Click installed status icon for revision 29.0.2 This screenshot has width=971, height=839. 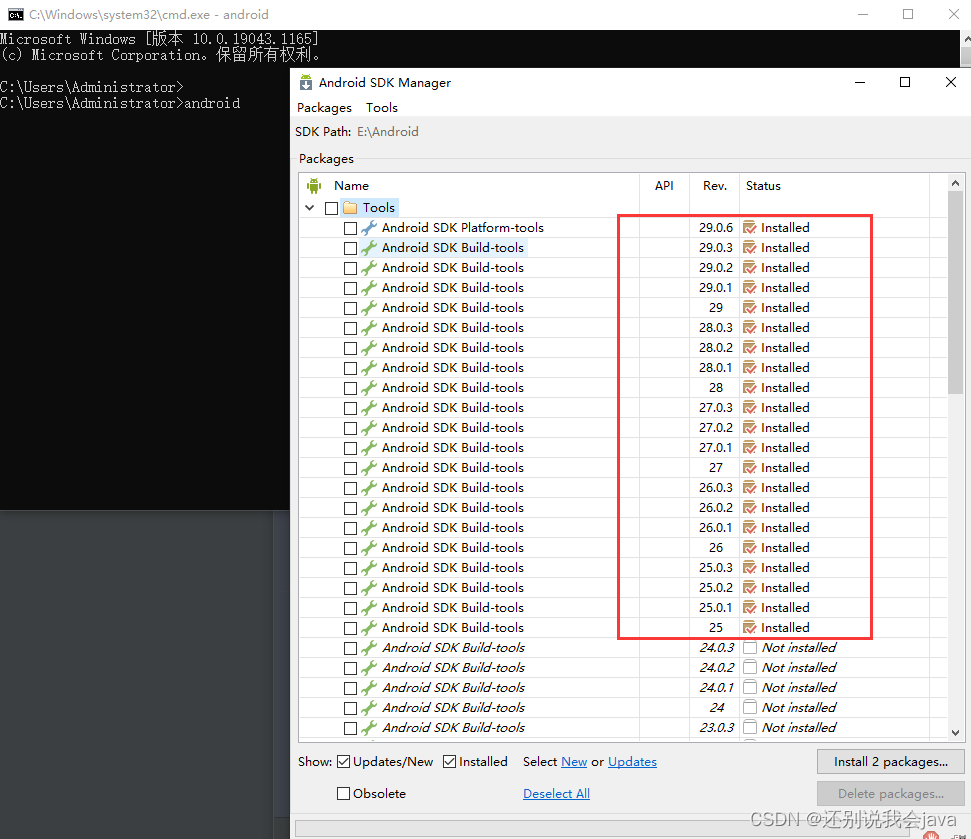[x=750, y=267]
